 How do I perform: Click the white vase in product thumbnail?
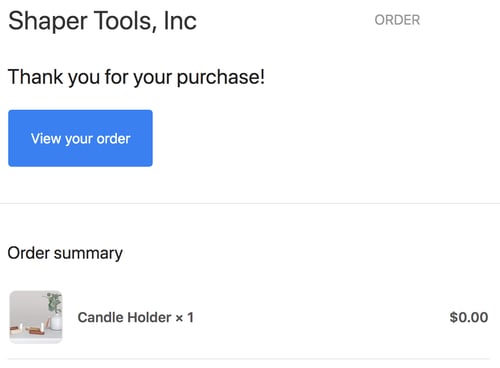coord(56,321)
